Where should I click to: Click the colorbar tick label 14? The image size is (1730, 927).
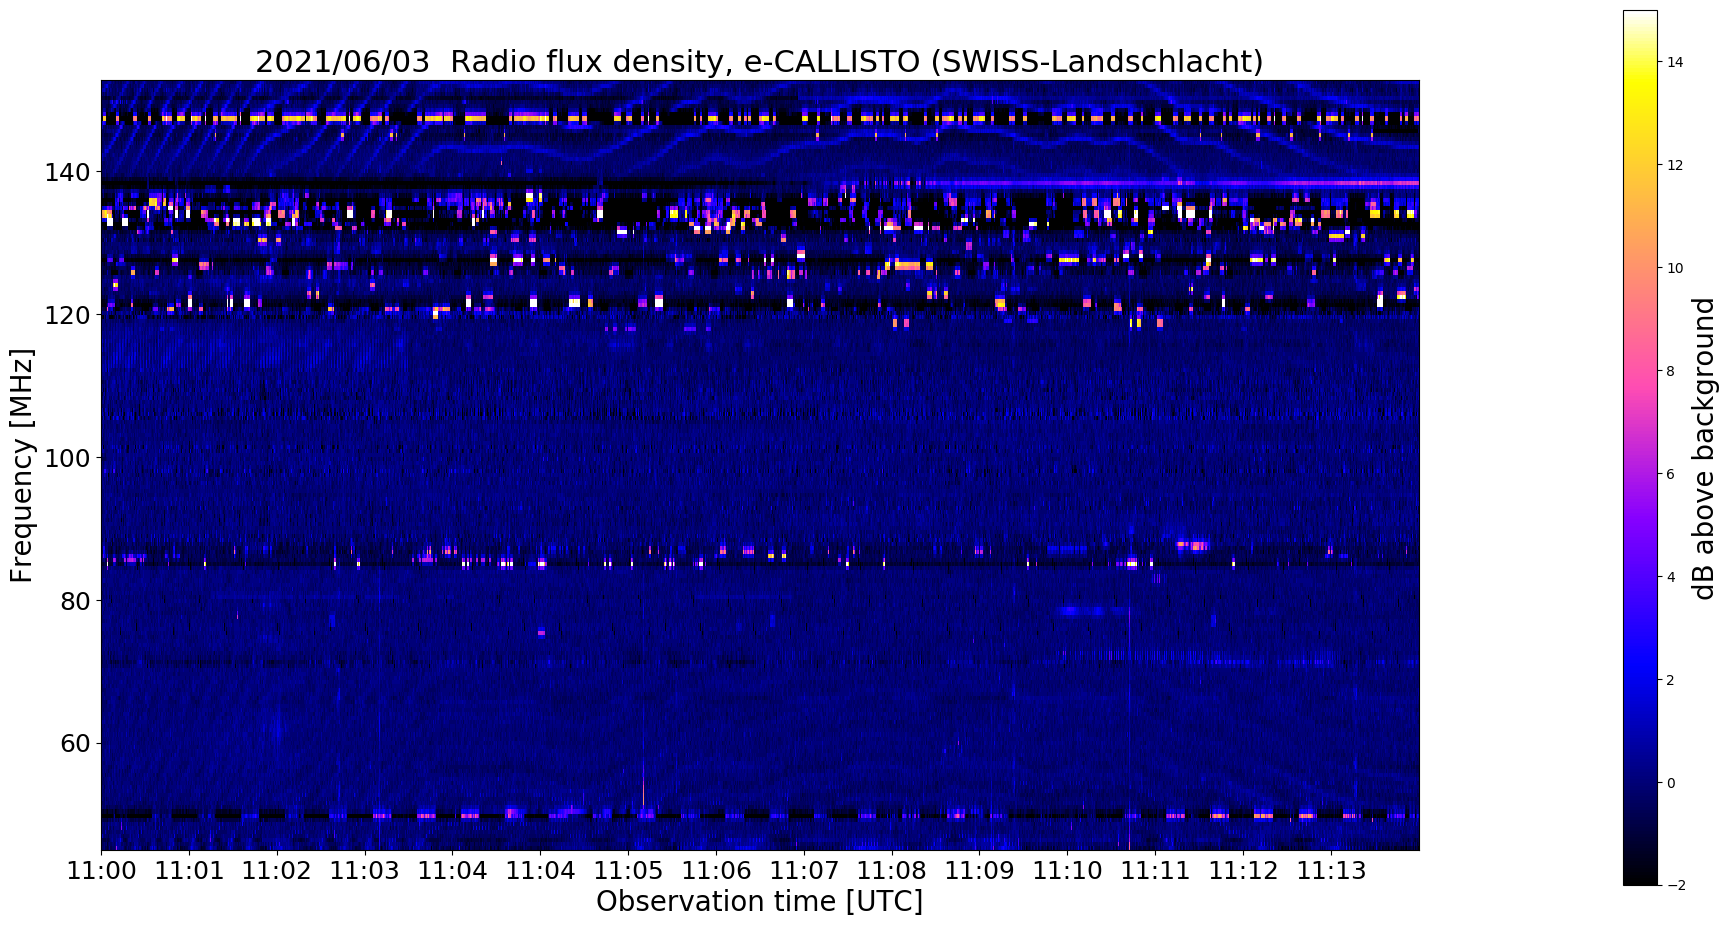pos(1675,62)
